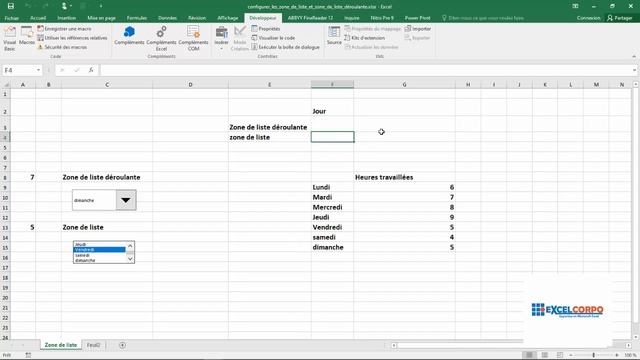Open the Visual Basic editor
The height and width of the screenshot is (360, 640).
point(9,38)
